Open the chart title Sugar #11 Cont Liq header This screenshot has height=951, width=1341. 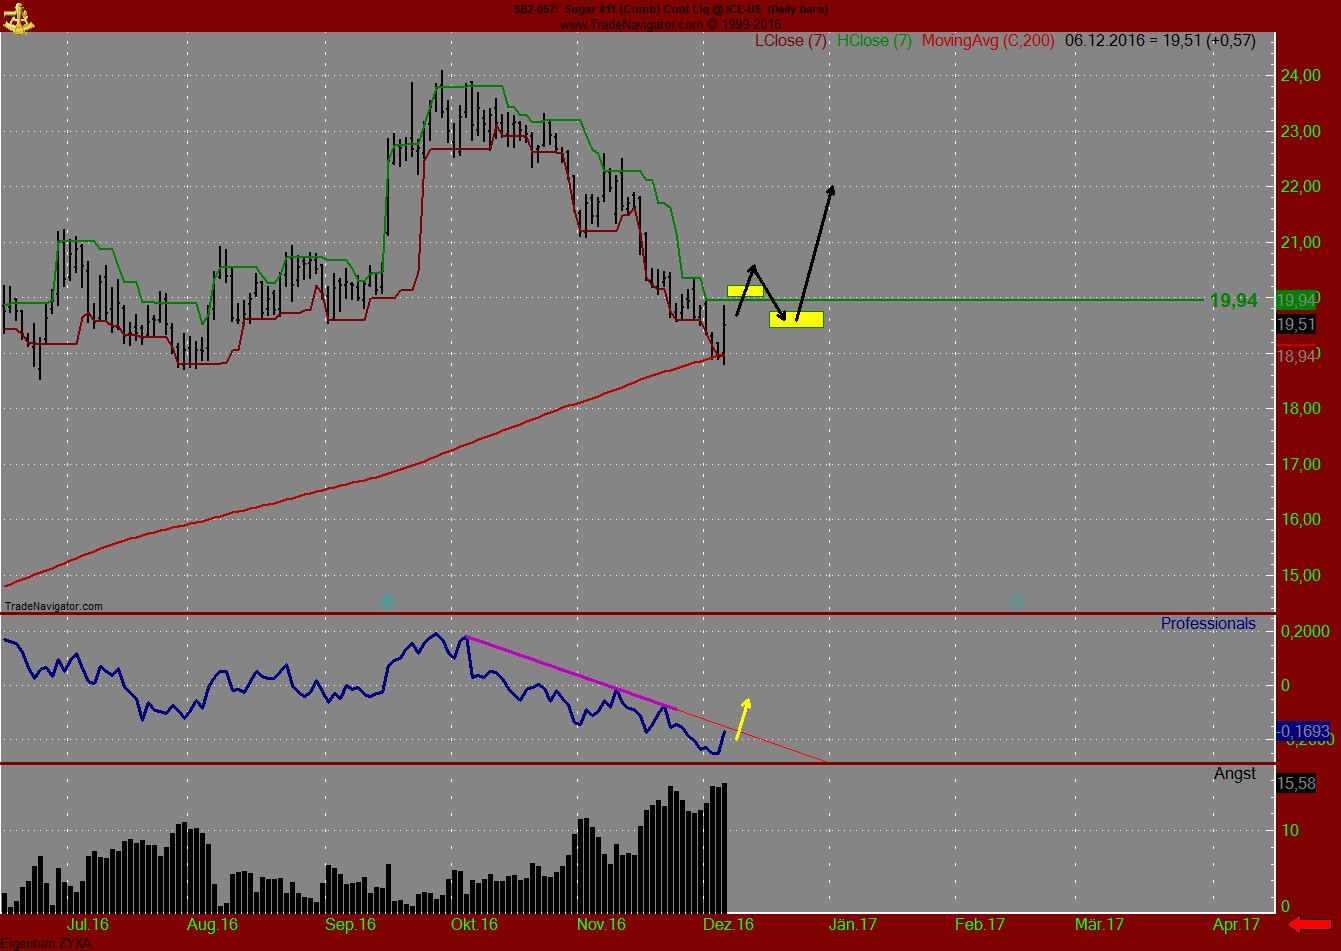click(x=670, y=9)
